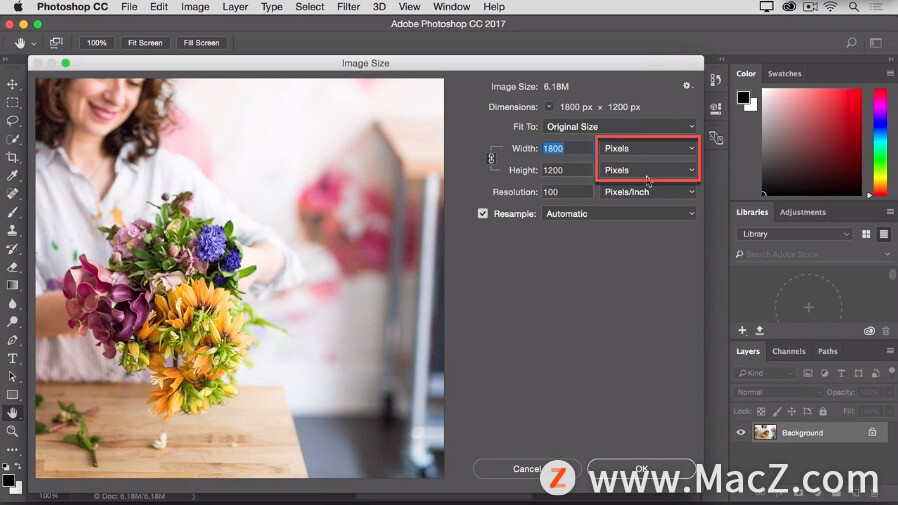Open the layer Kind filter dropdown

click(x=765, y=373)
